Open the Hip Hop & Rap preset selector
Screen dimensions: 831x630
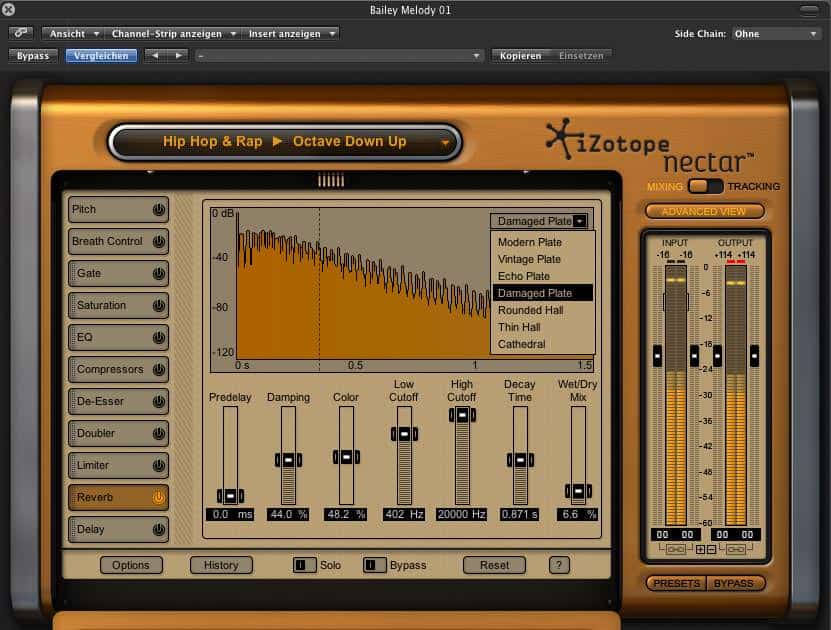[285, 141]
